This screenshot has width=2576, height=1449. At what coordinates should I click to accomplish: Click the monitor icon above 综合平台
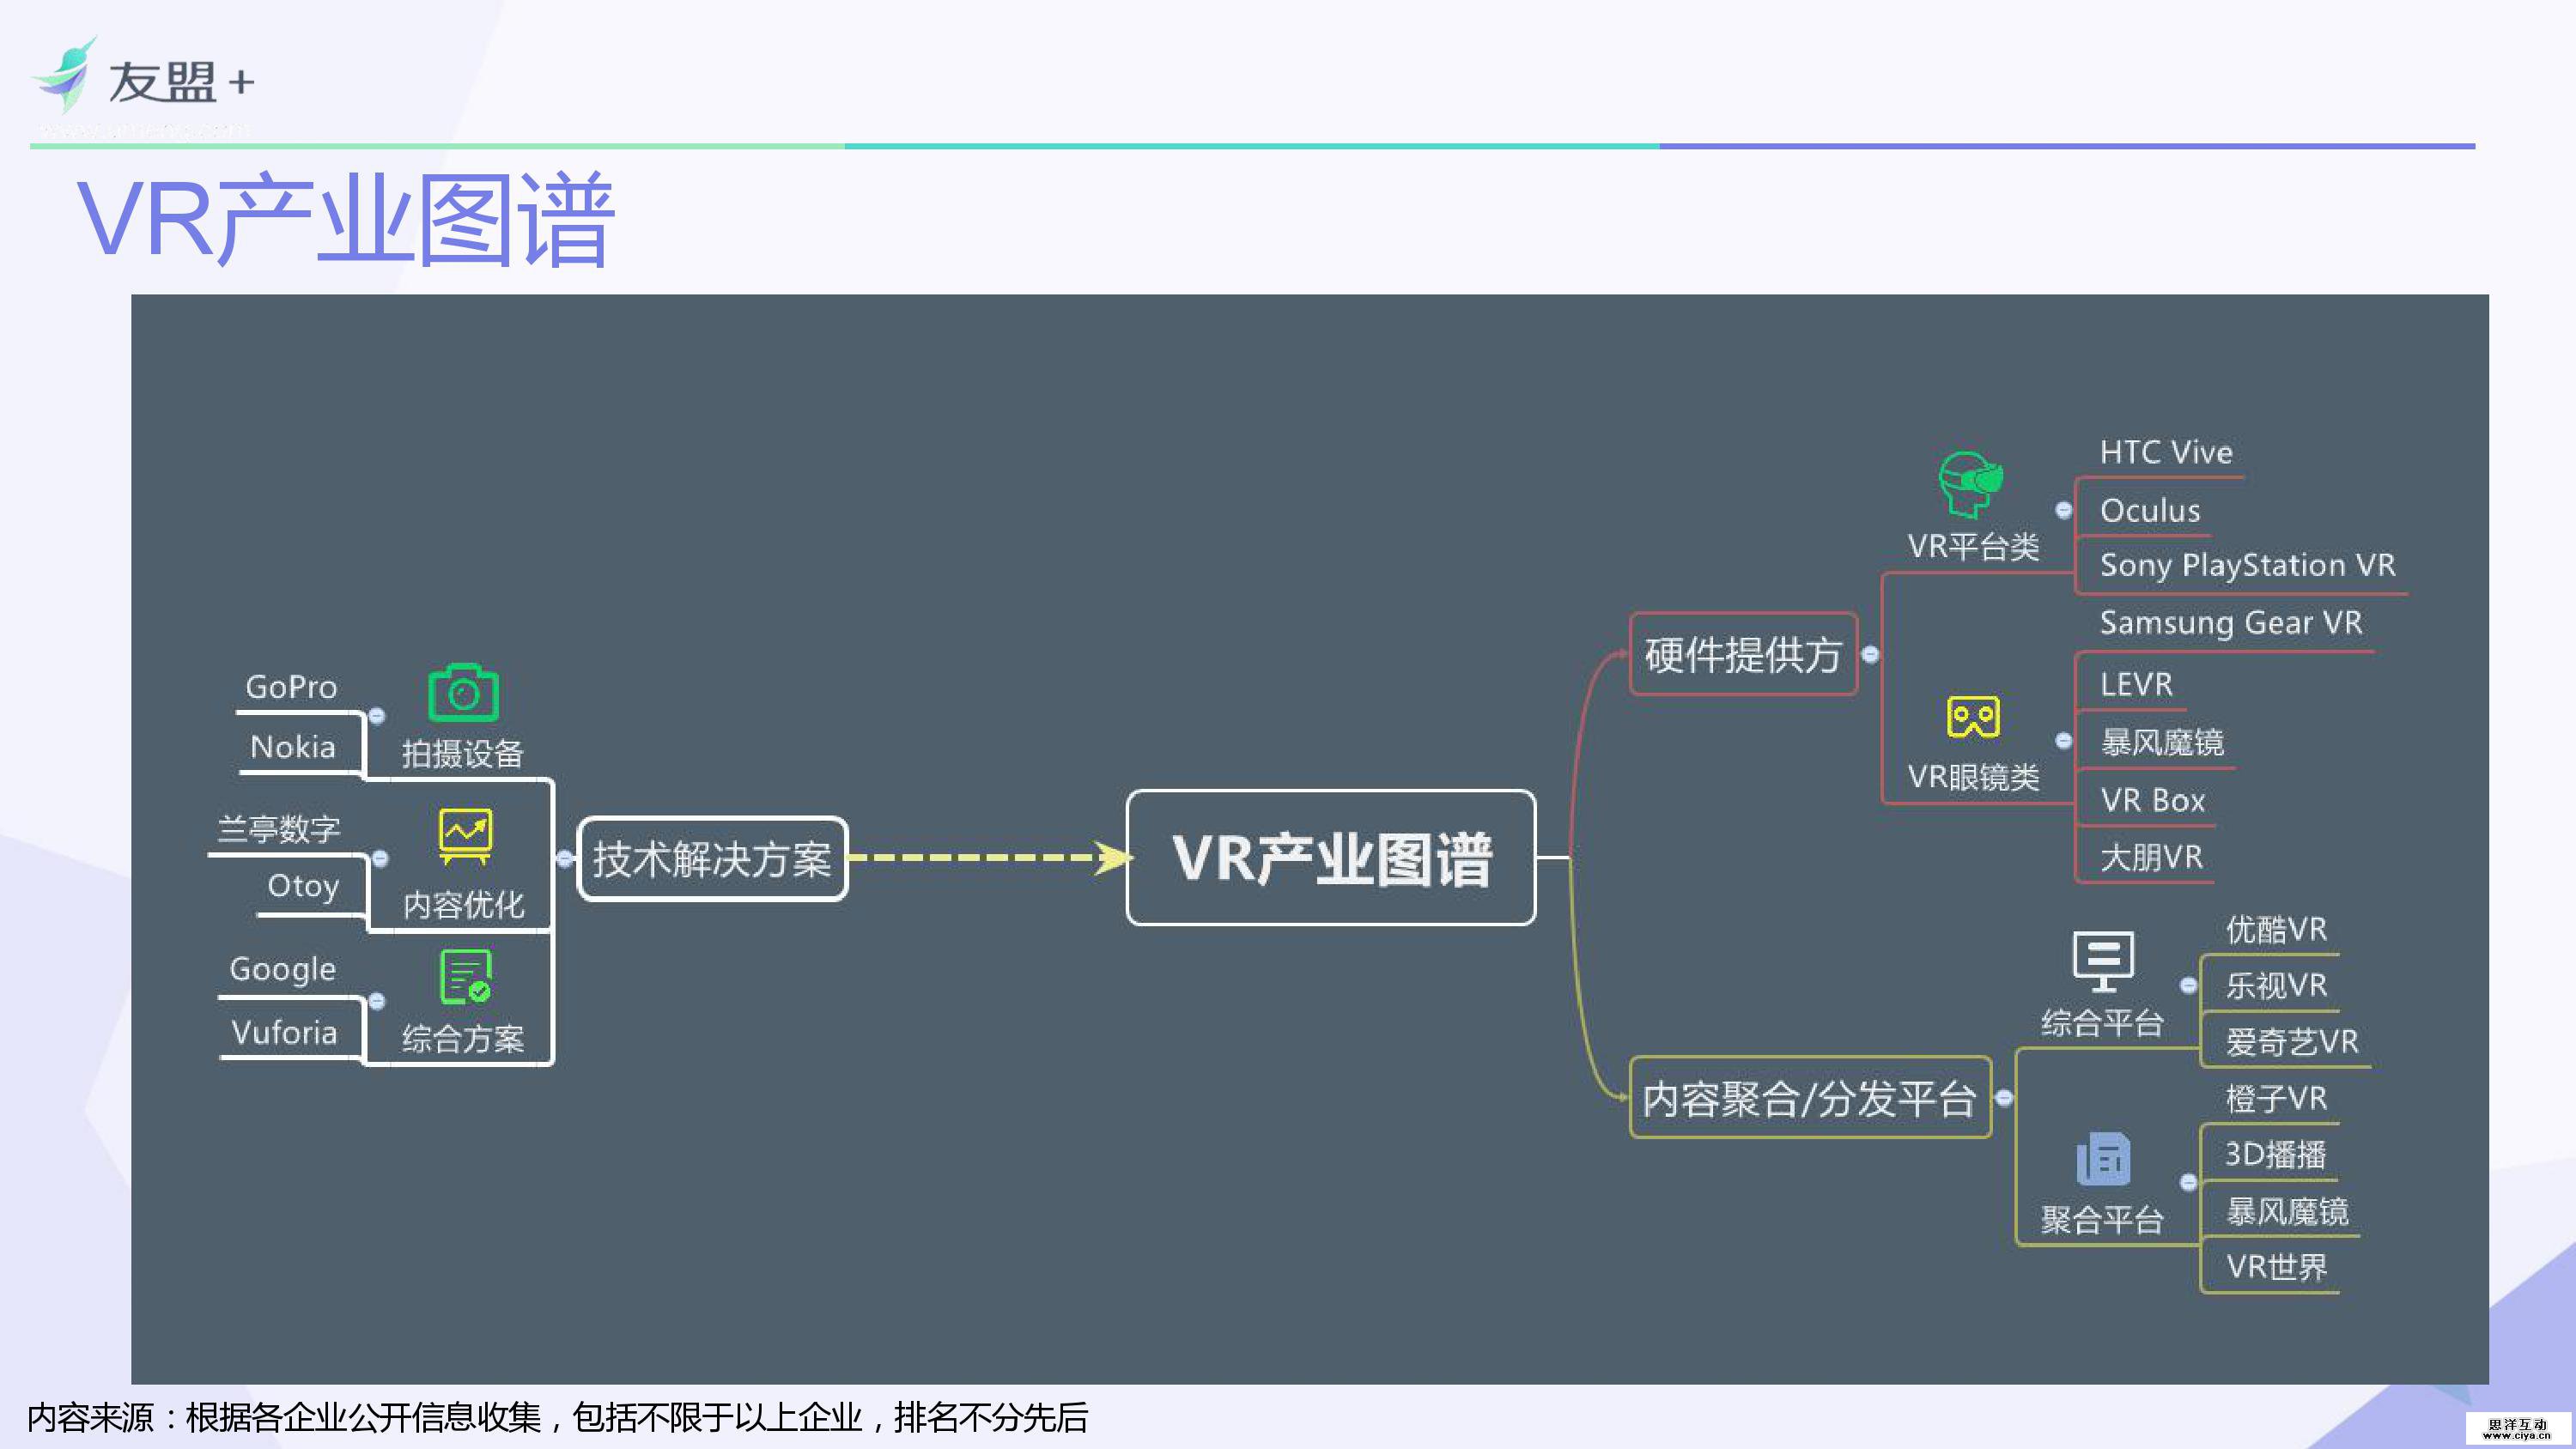[x=2103, y=962]
